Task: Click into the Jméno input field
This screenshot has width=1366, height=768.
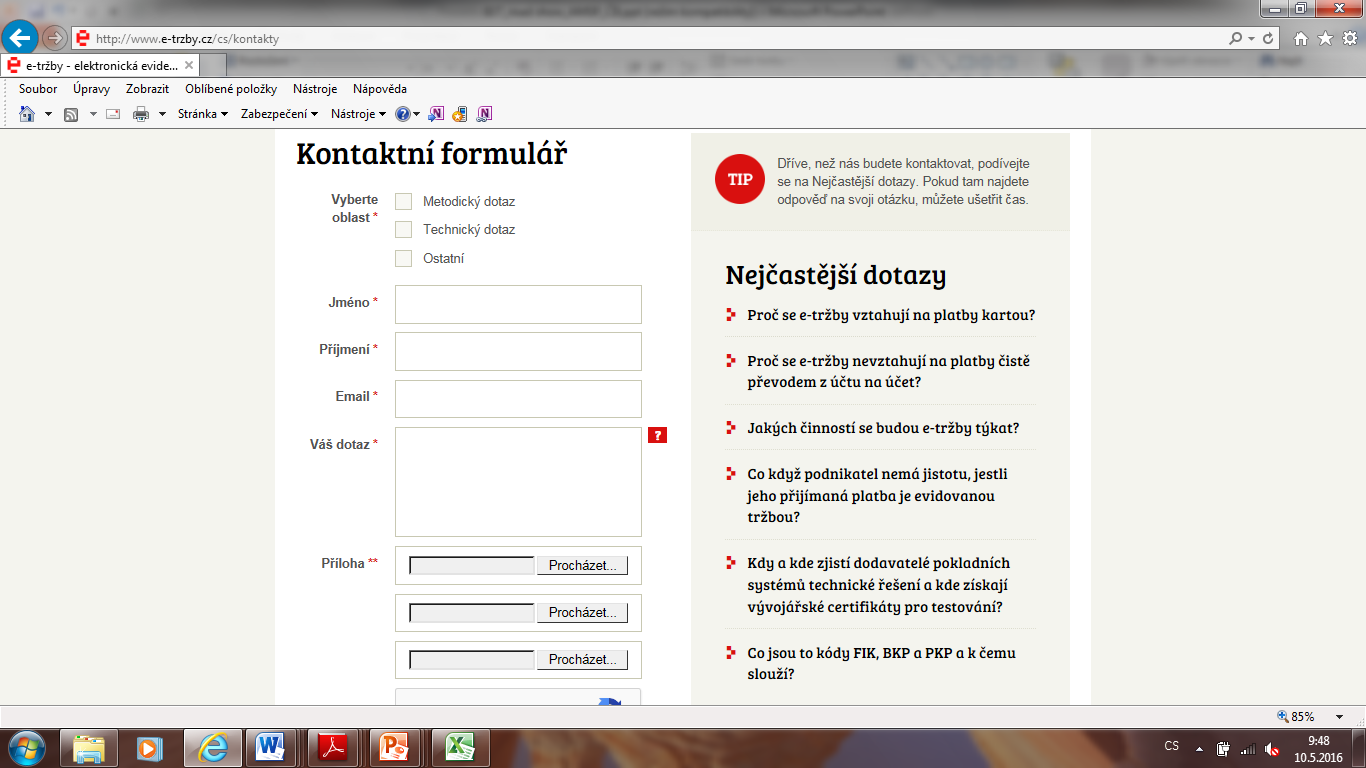Action: [518, 304]
